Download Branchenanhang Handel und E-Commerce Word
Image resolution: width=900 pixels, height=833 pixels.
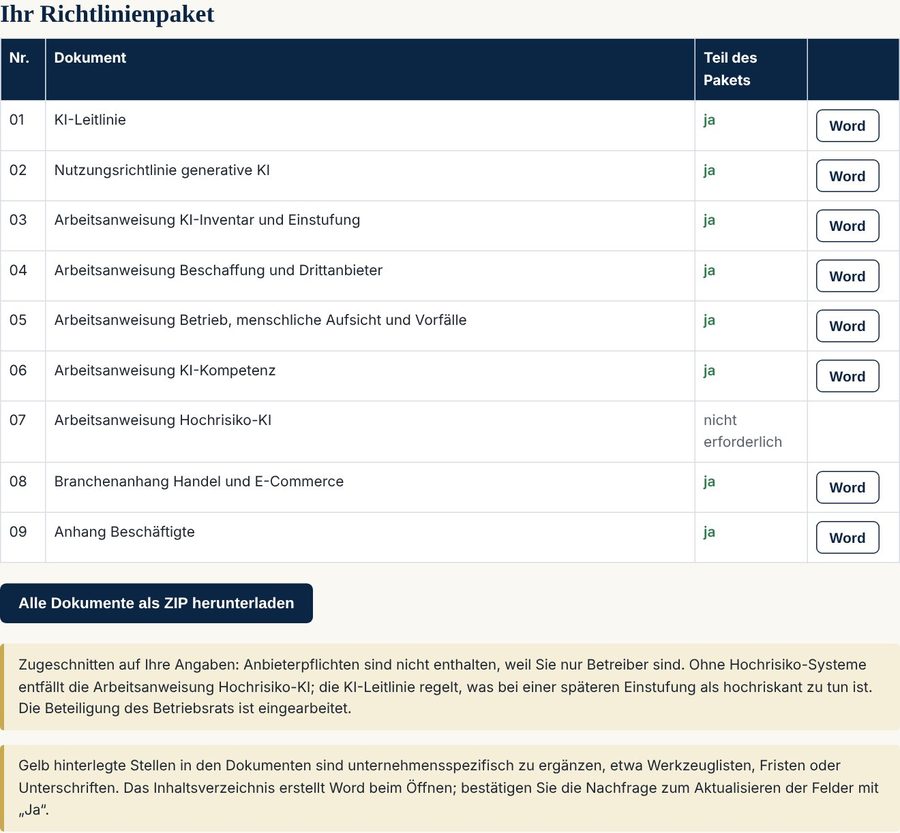click(847, 487)
